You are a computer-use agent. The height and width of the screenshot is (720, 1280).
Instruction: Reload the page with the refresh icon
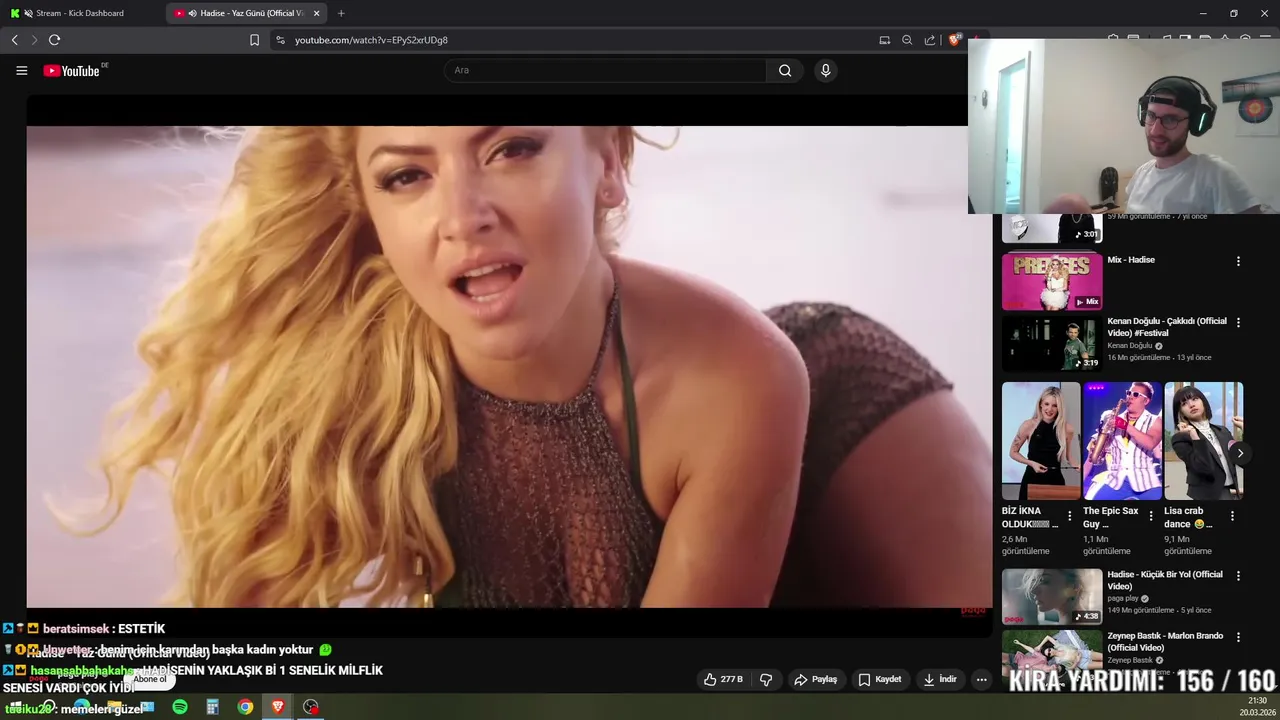[x=55, y=40]
